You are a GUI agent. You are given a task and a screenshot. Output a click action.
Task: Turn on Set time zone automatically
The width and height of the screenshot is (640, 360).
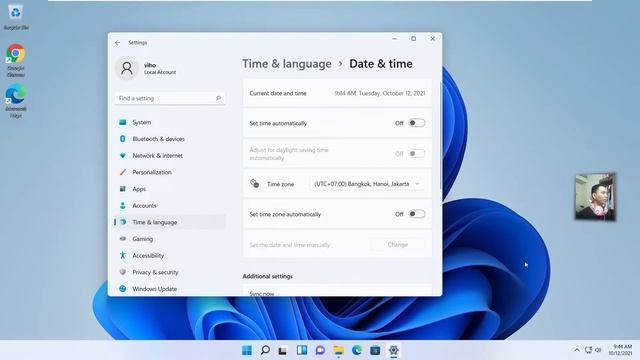[x=417, y=214]
